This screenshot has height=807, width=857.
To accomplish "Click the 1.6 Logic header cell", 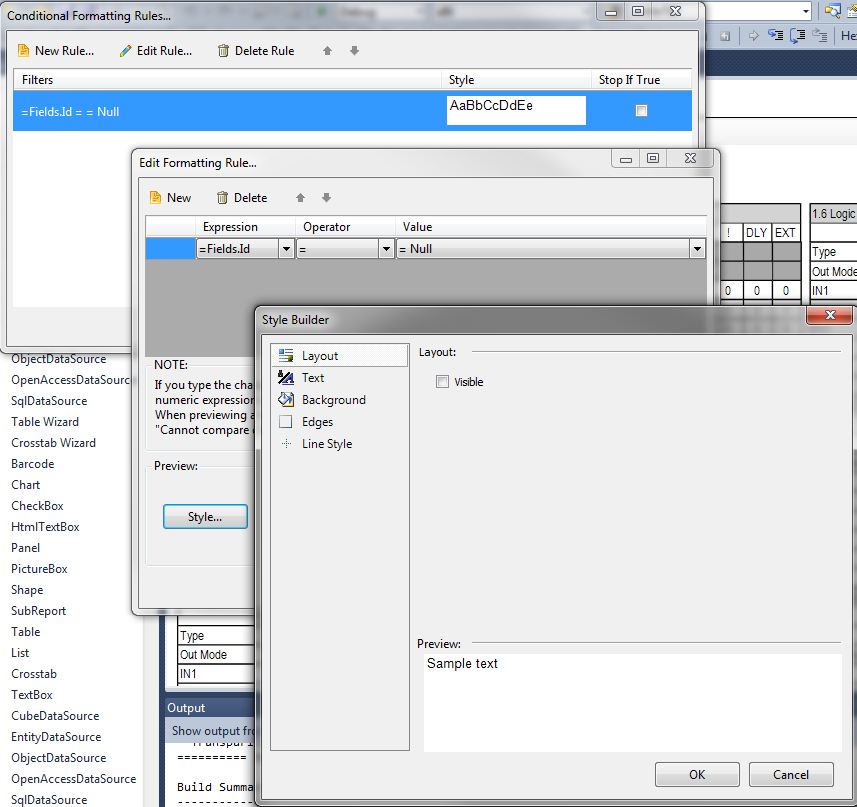I will click(x=833, y=214).
